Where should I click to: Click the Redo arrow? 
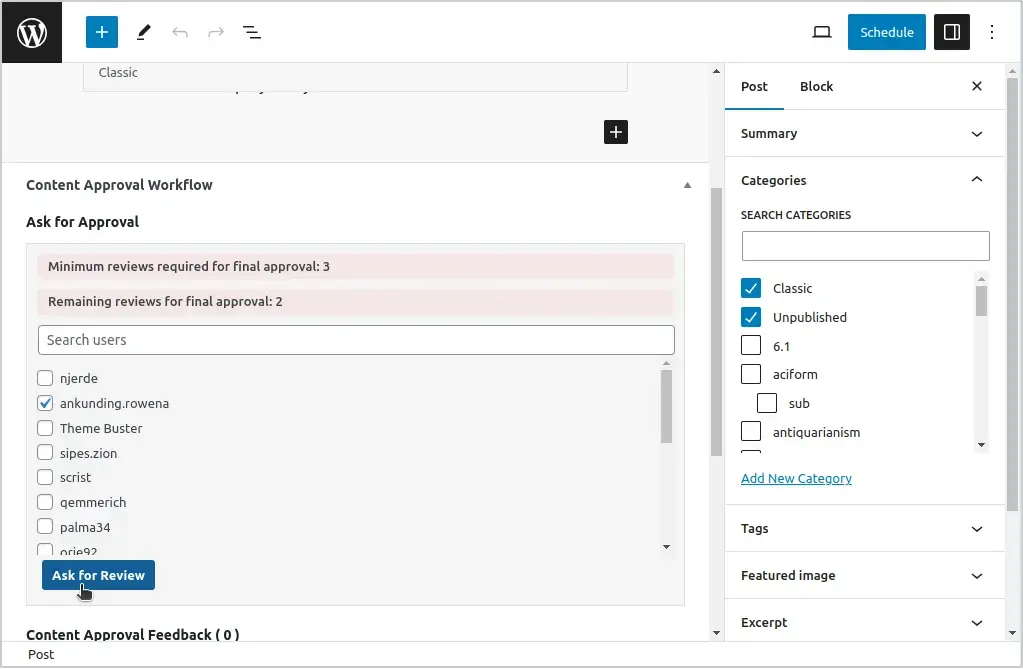pos(216,32)
